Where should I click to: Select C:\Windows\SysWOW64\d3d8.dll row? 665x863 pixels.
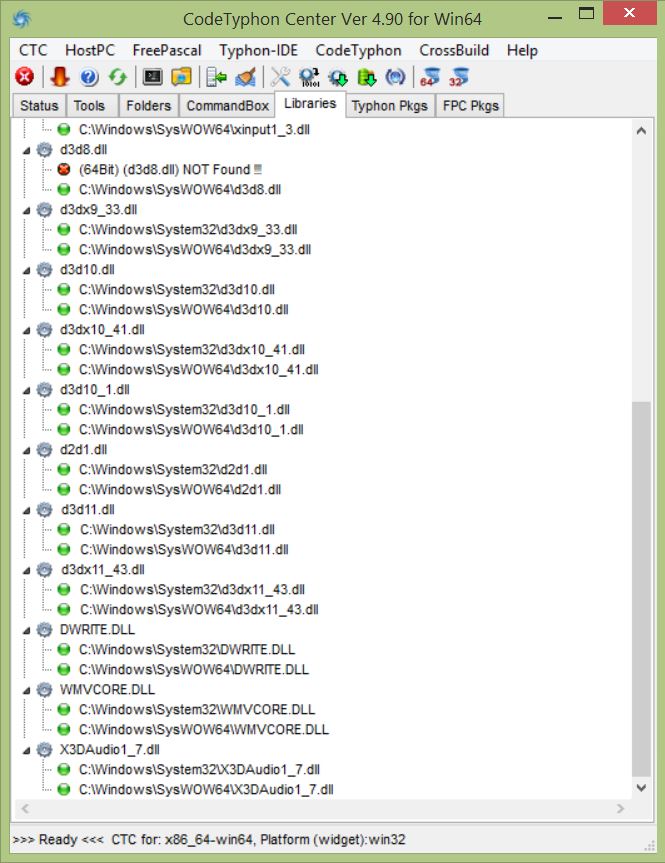tap(180, 190)
